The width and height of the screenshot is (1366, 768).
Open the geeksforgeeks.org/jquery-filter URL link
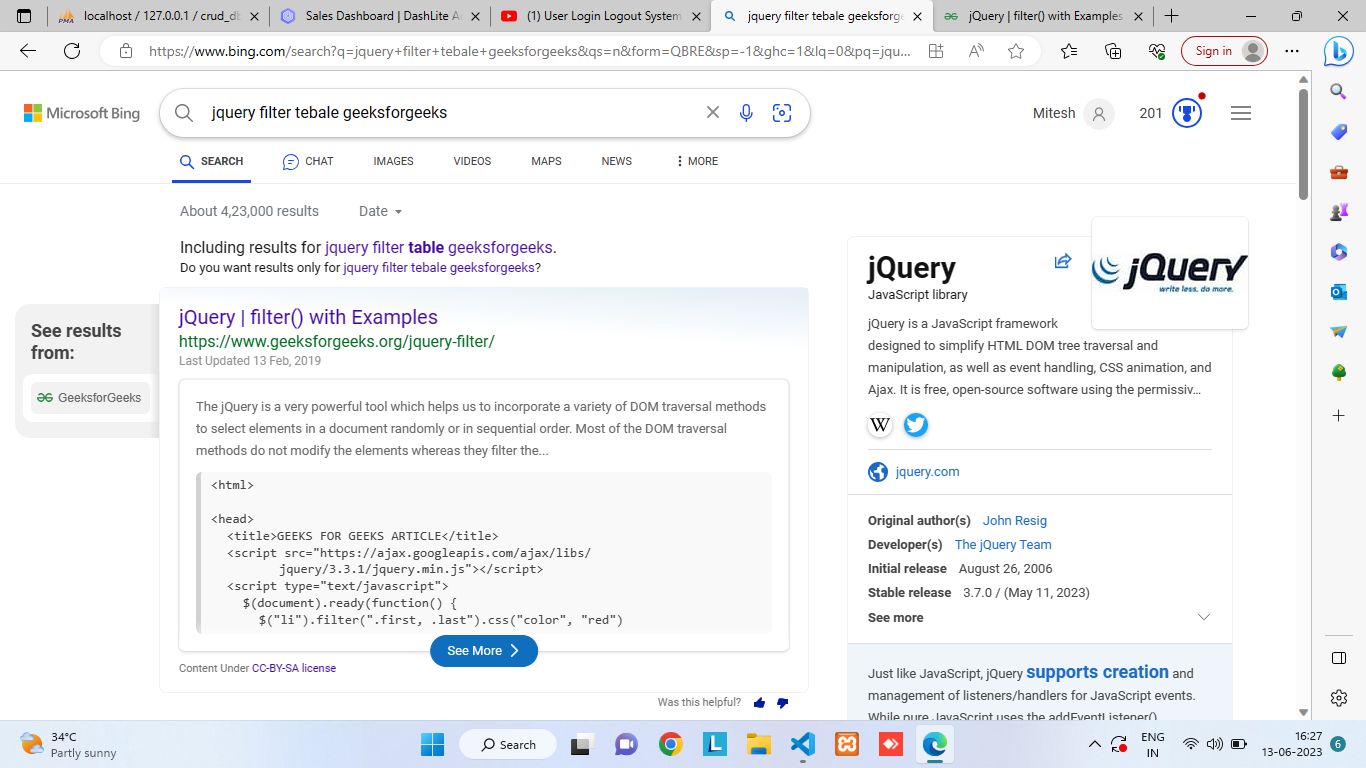click(x=337, y=341)
